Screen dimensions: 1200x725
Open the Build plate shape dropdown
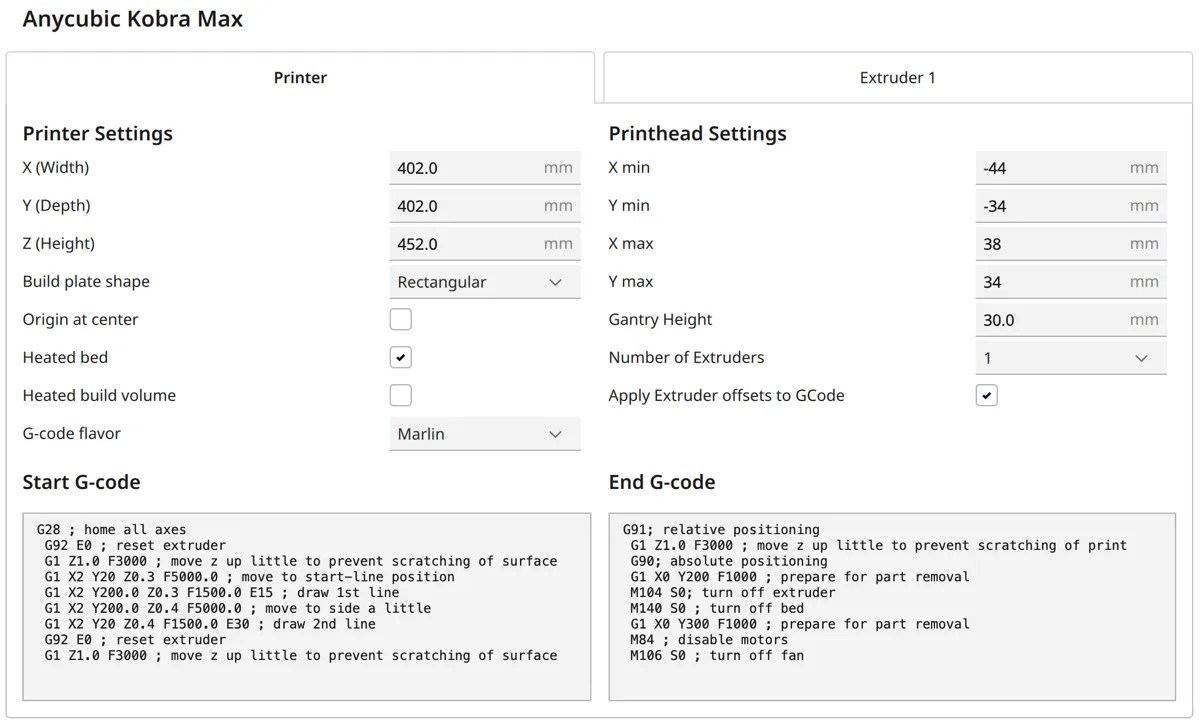point(484,282)
